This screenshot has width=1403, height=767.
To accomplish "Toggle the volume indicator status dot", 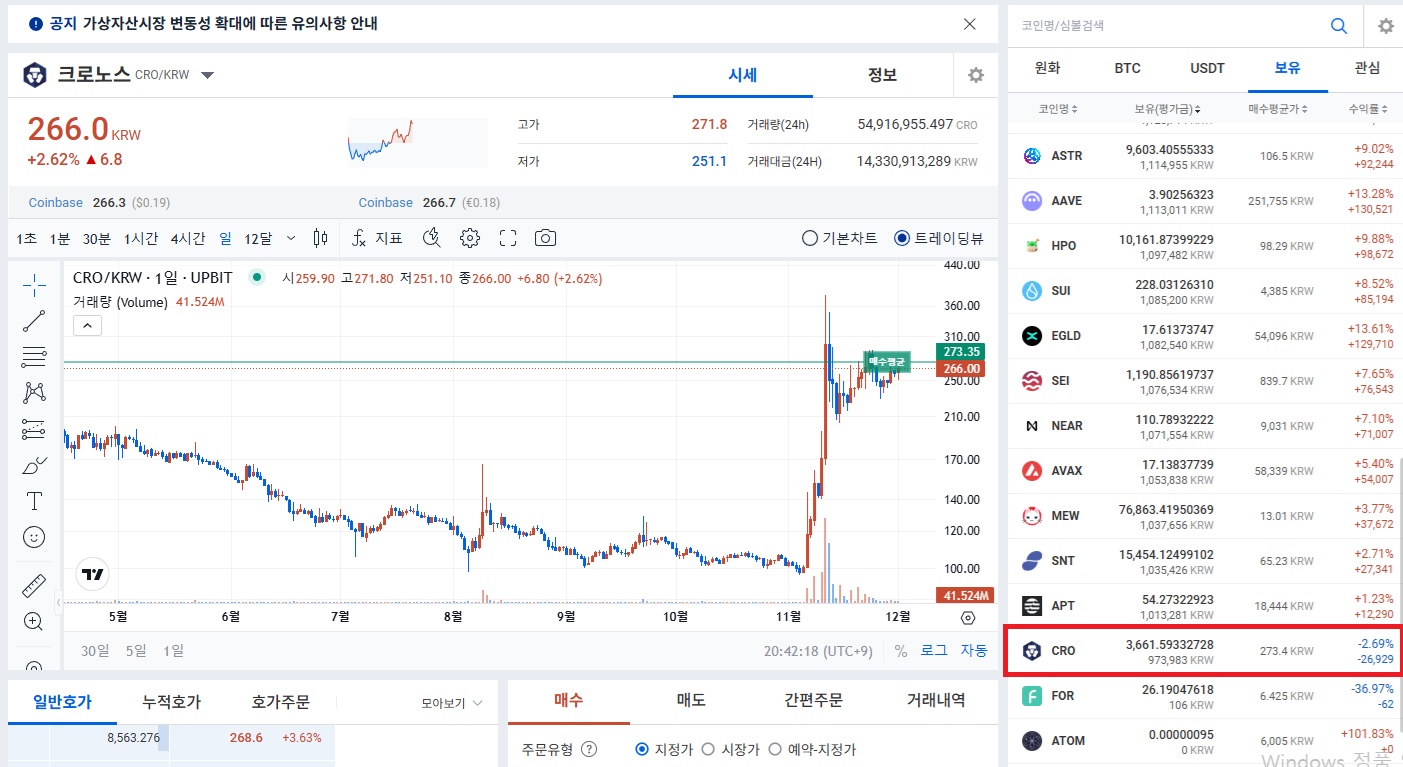I will tap(257, 278).
